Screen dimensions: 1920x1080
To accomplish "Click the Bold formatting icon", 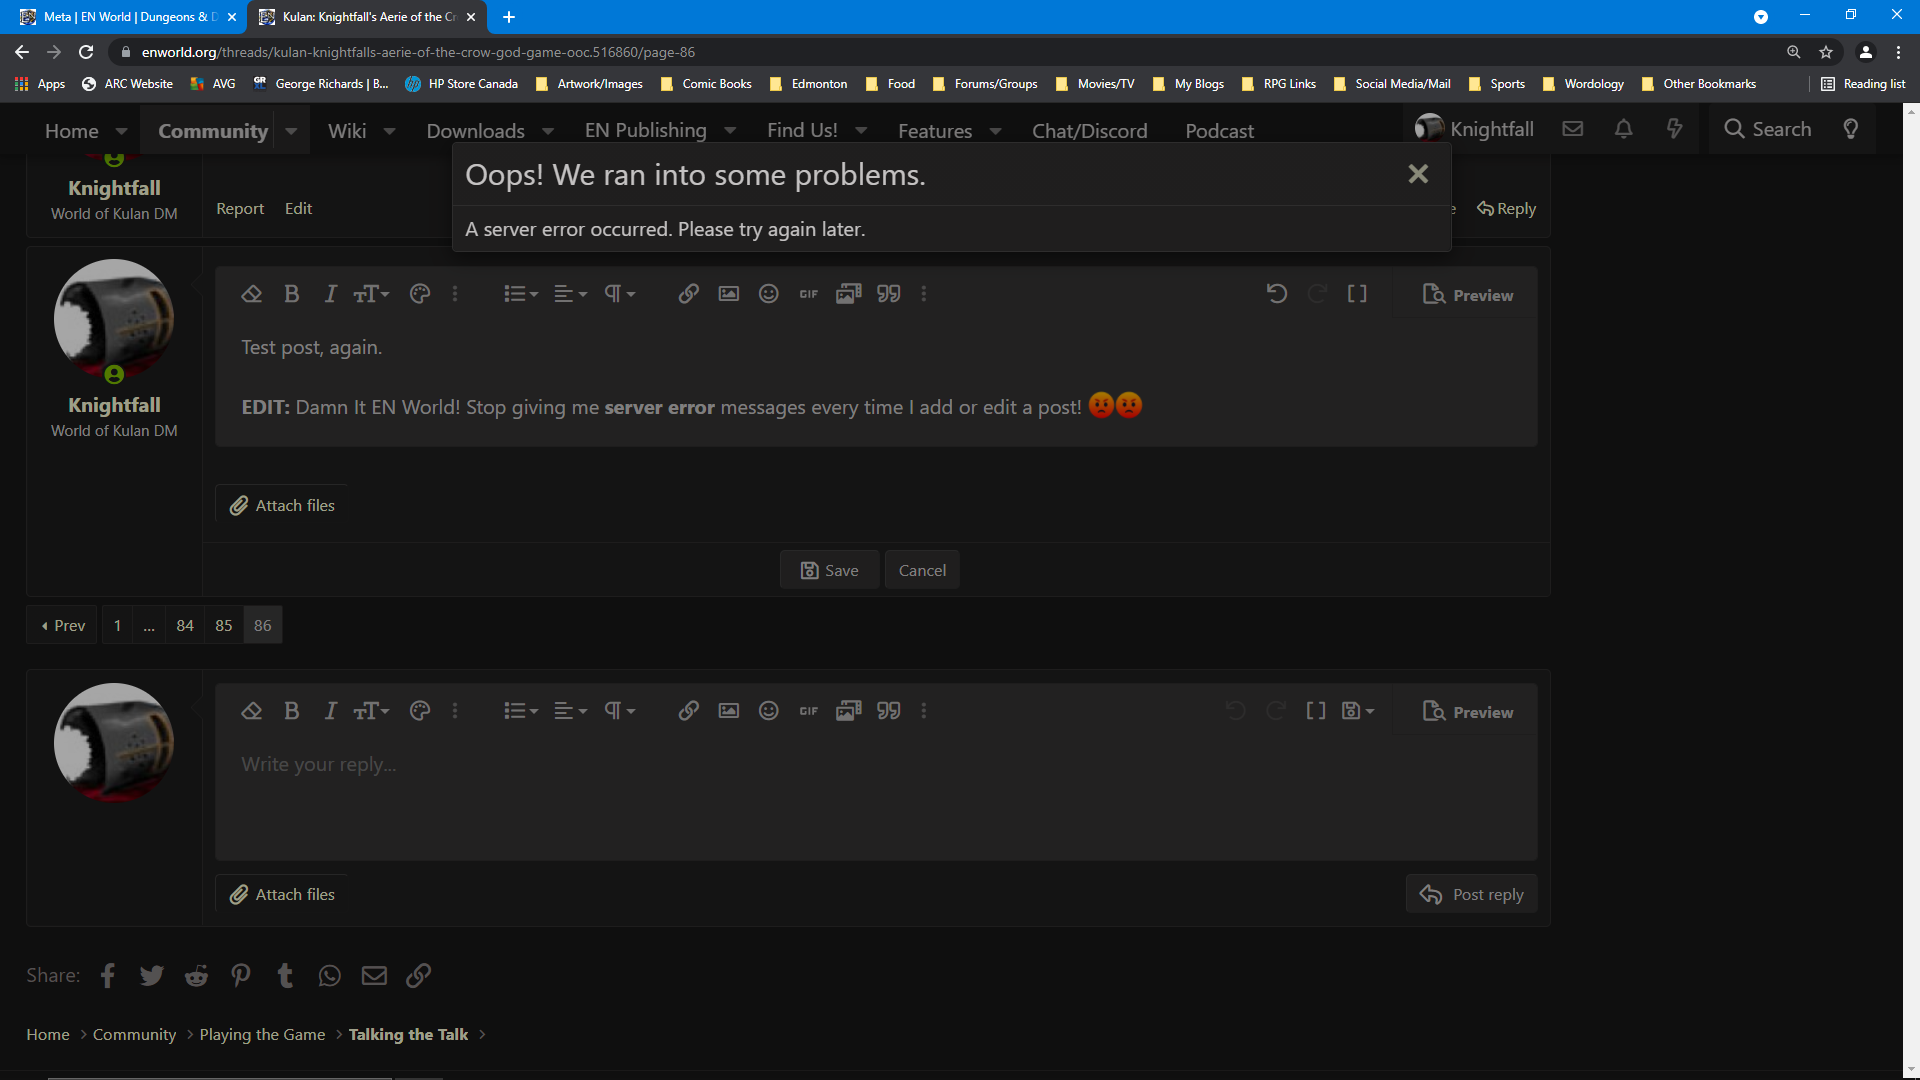I will pos(291,293).
